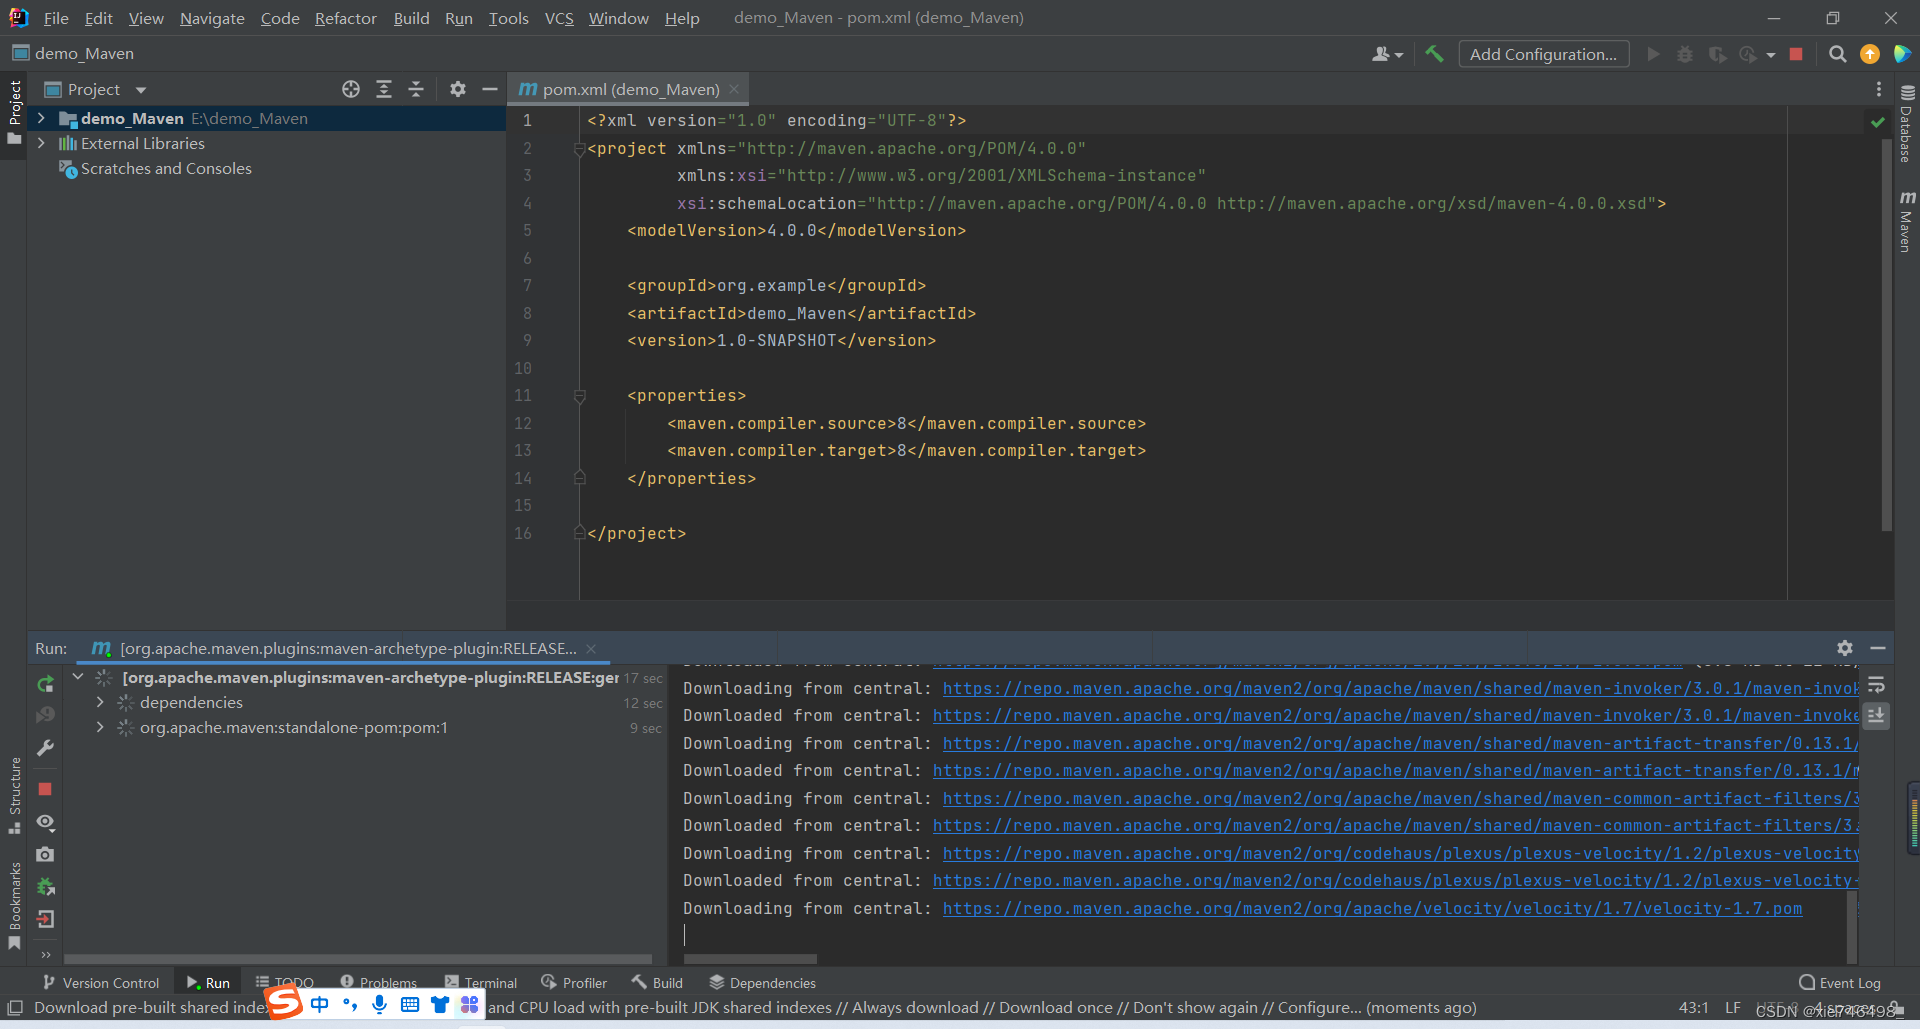
Task: Stop the running Maven process
Action: (44, 789)
